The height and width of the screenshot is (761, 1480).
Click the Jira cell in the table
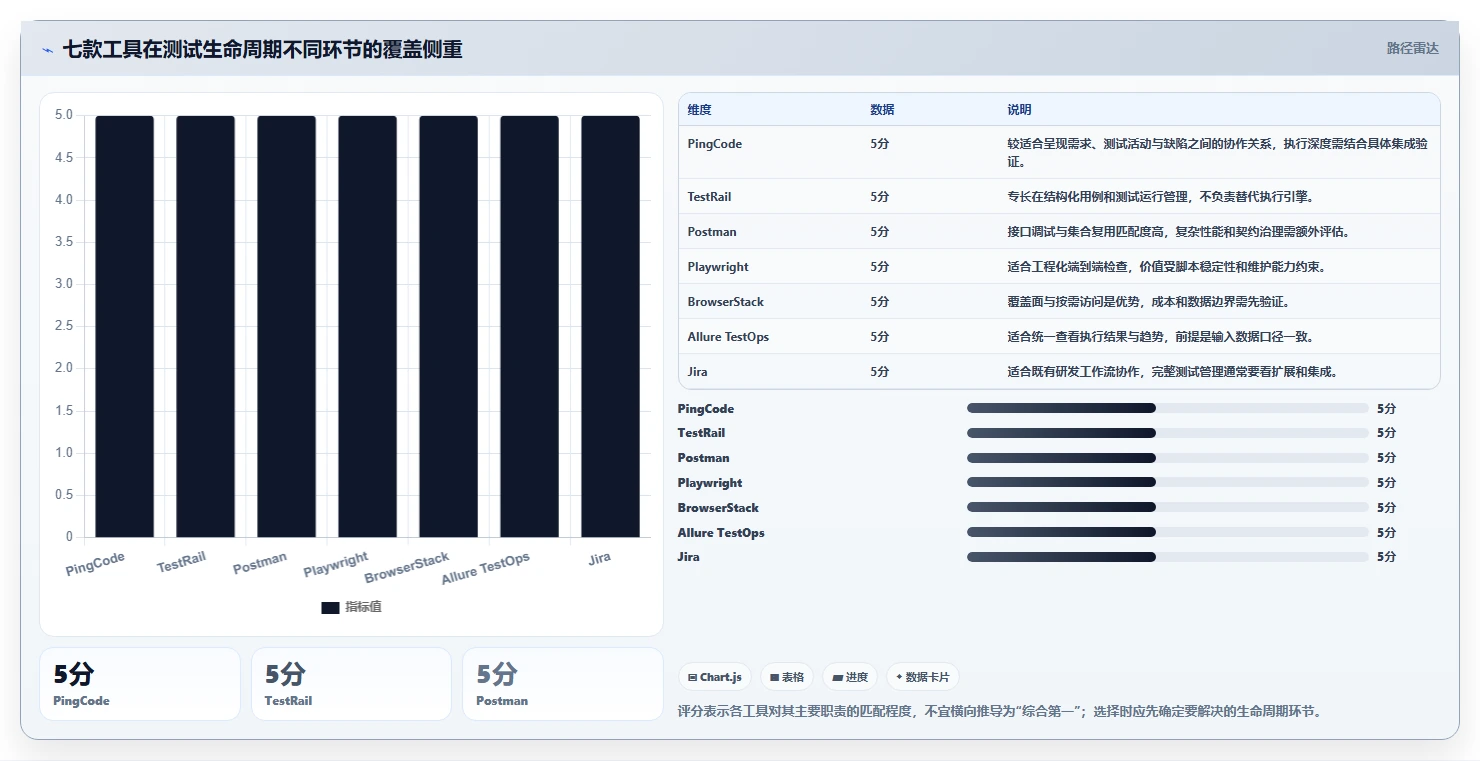click(x=698, y=372)
